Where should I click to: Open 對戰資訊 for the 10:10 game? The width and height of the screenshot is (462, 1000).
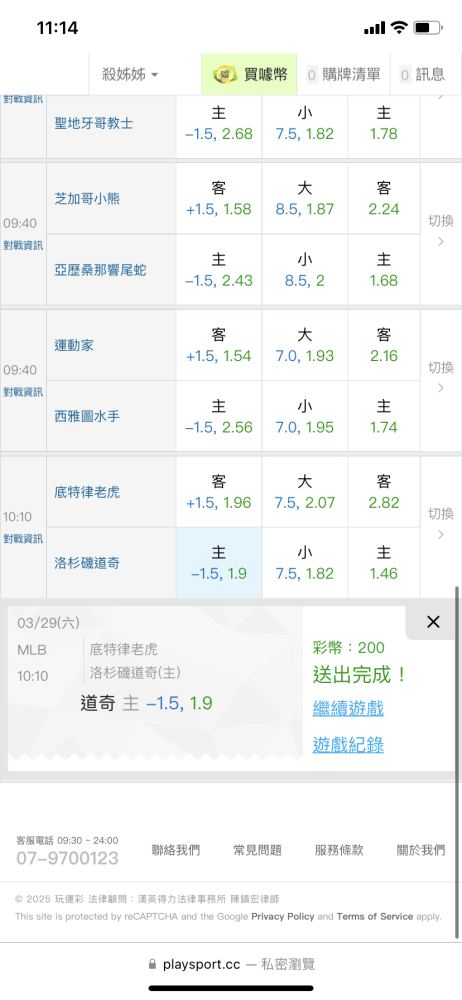[23, 539]
